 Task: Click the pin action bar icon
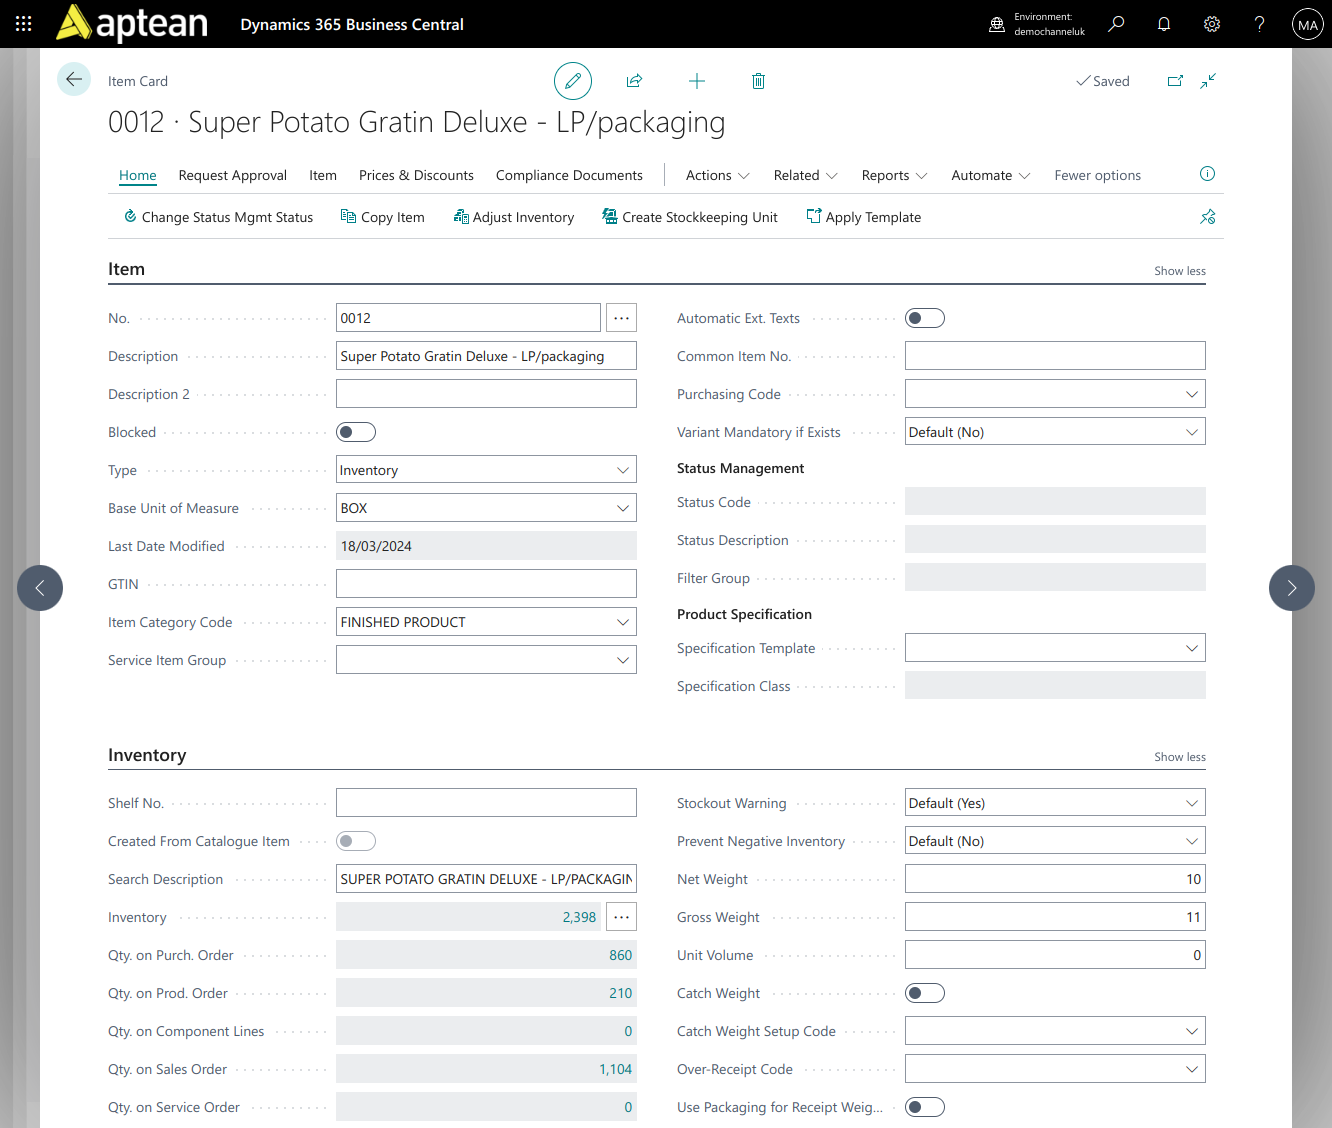click(1207, 217)
